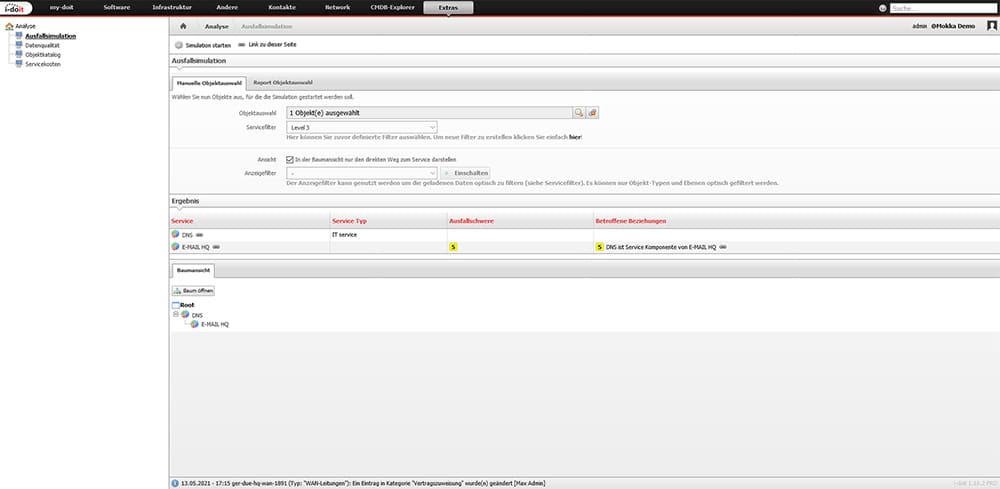1000x489 pixels.
Task: Click the Datenqualität tree node icon
Action: tap(19, 45)
